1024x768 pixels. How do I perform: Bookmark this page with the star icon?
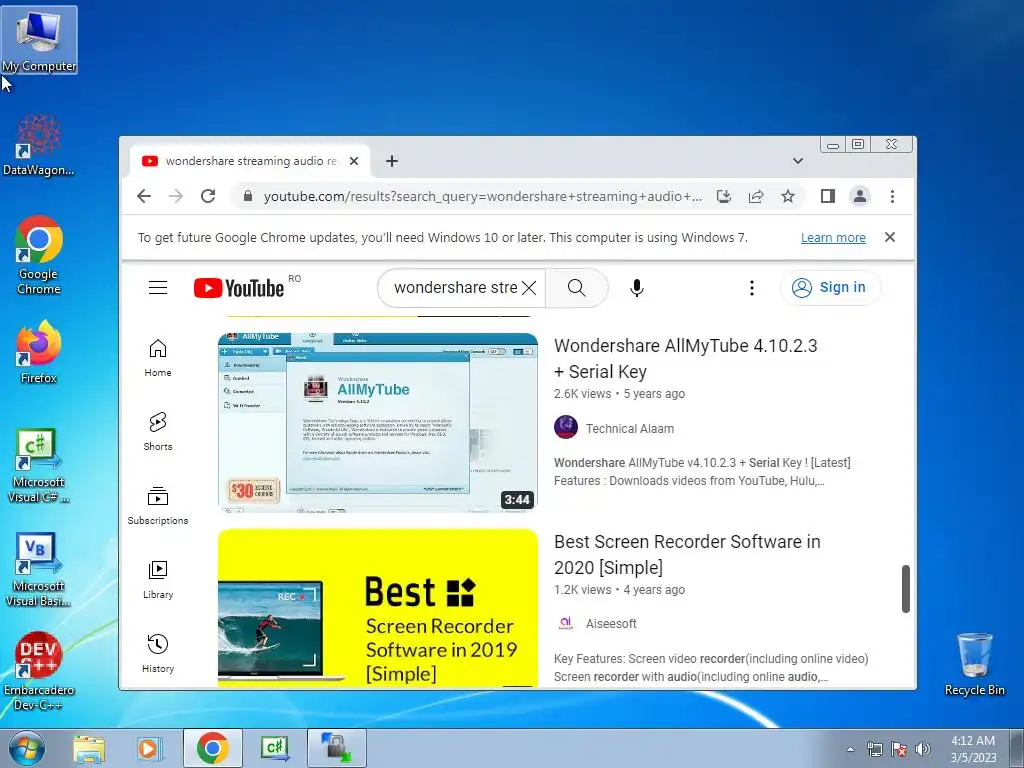tap(788, 196)
